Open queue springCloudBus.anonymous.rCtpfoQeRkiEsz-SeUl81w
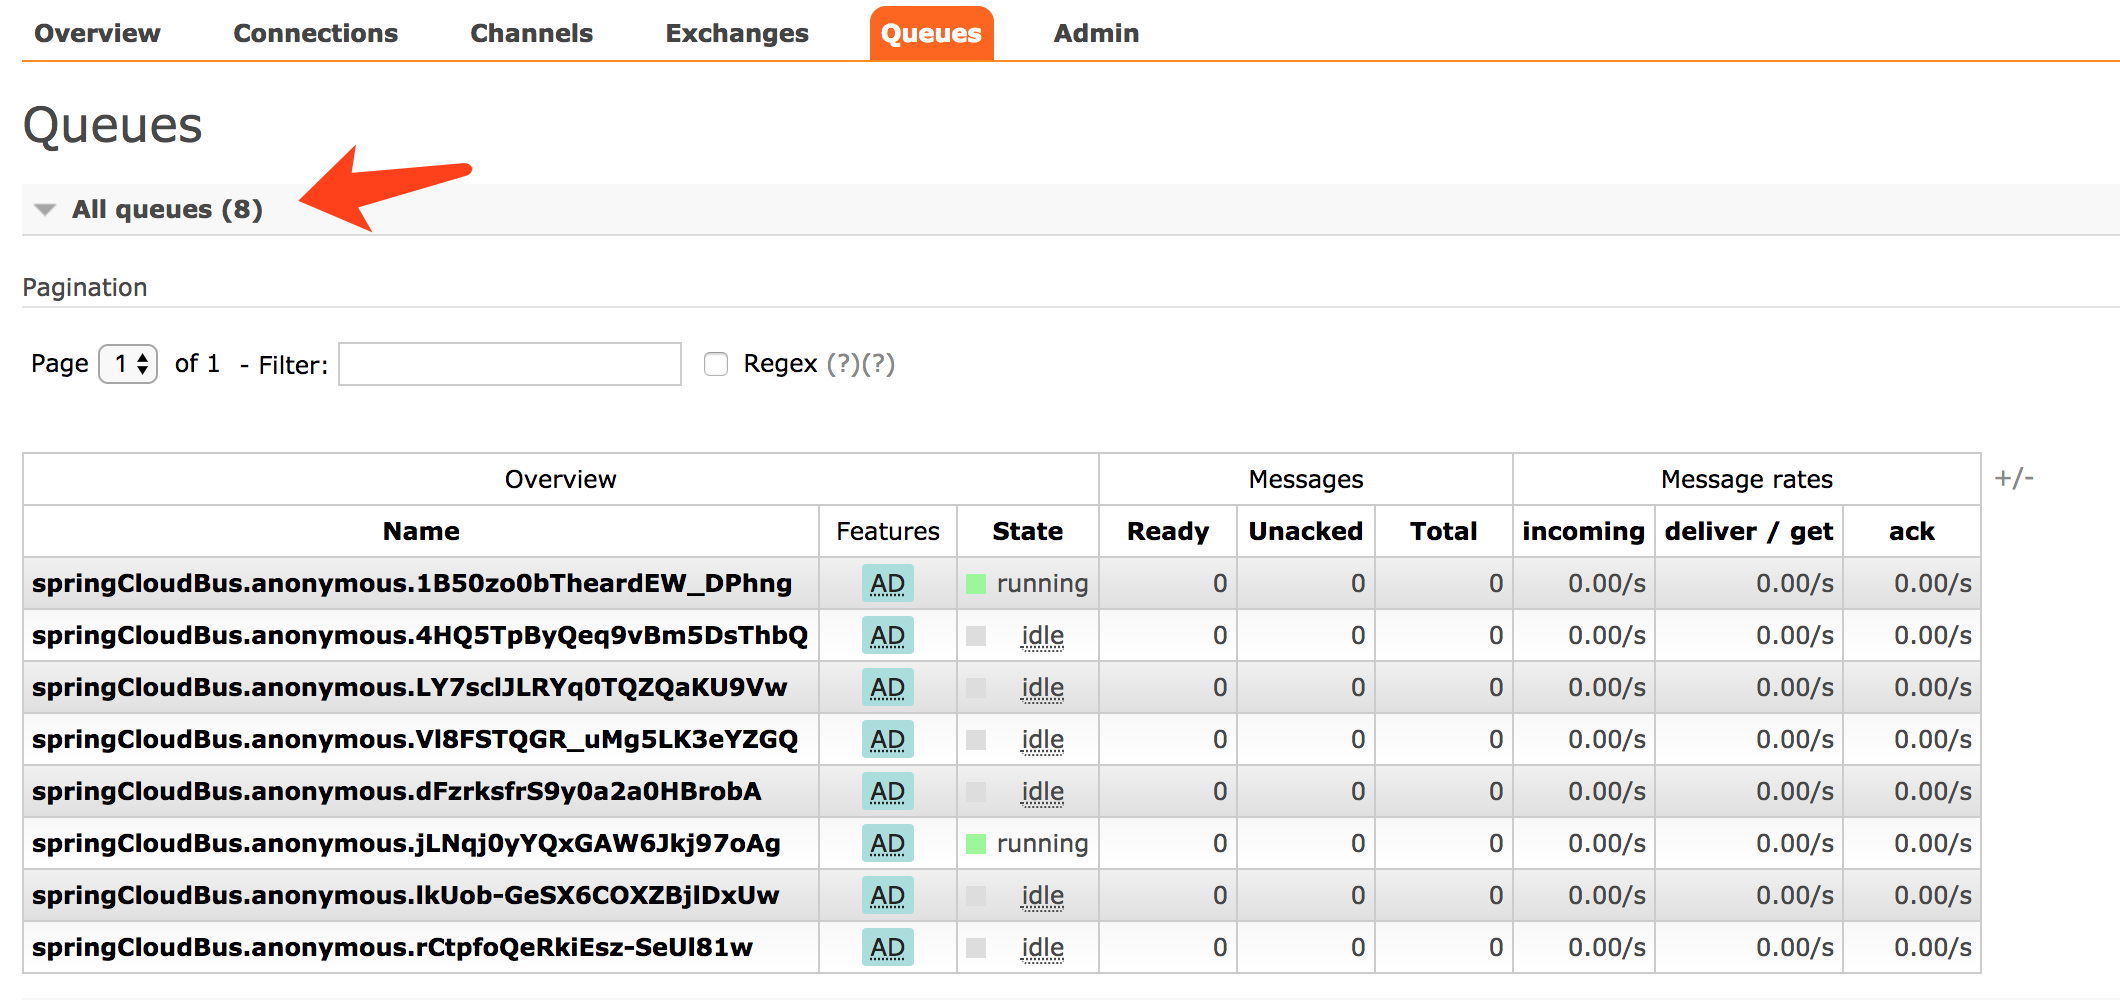This screenshot has height=1000, width=2120. pyautogui.click(x=392, y=947)
